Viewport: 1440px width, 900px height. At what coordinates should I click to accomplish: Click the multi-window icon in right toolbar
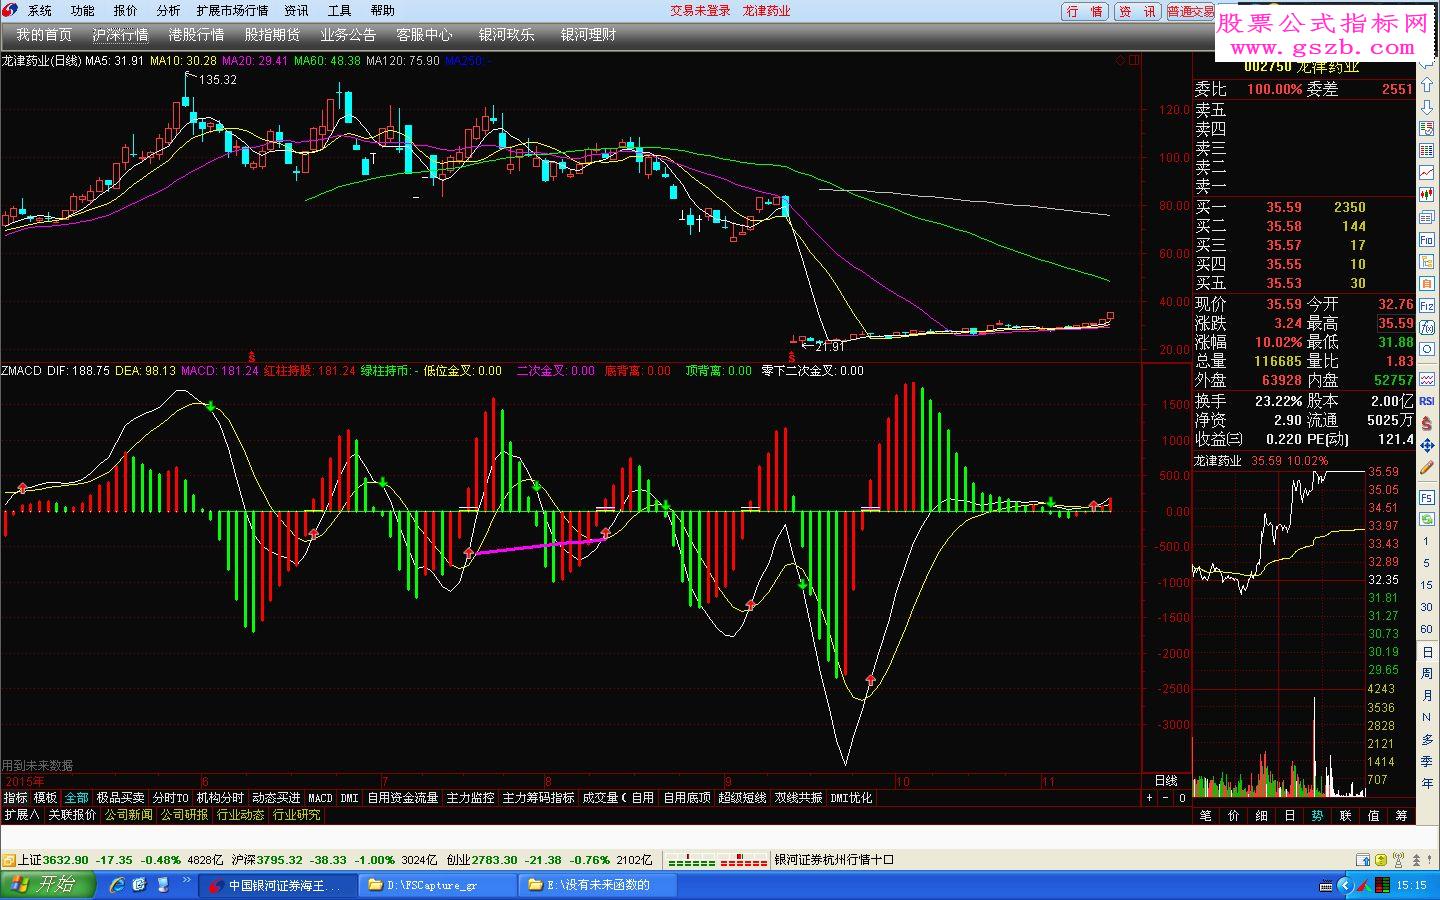[1427, 216]
